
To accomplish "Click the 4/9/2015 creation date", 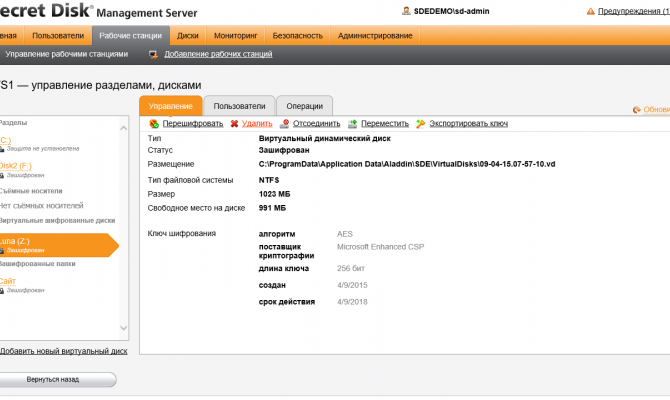I will tap(352, 285).
